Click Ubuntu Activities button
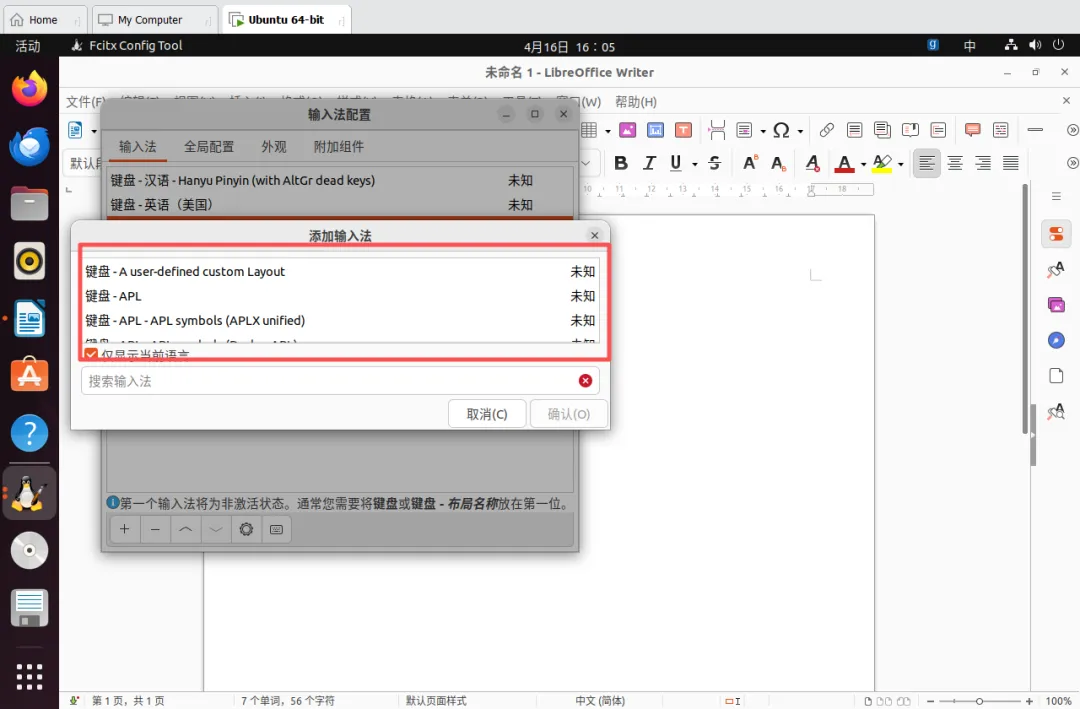 pyautogui.click(x=28, y=45)
